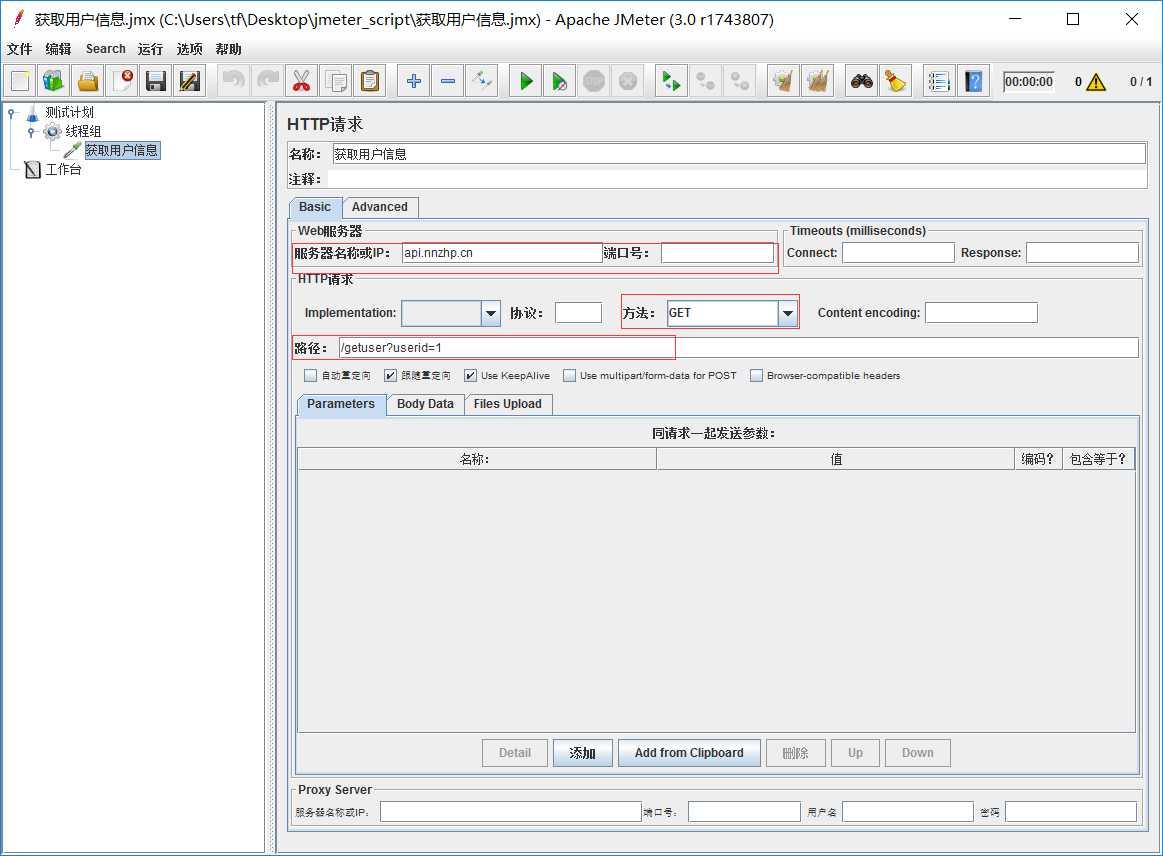This screenshot has width=1163, height=856.
Task: Select 线程组 label in the tree
Action: [x=82, y=131]
